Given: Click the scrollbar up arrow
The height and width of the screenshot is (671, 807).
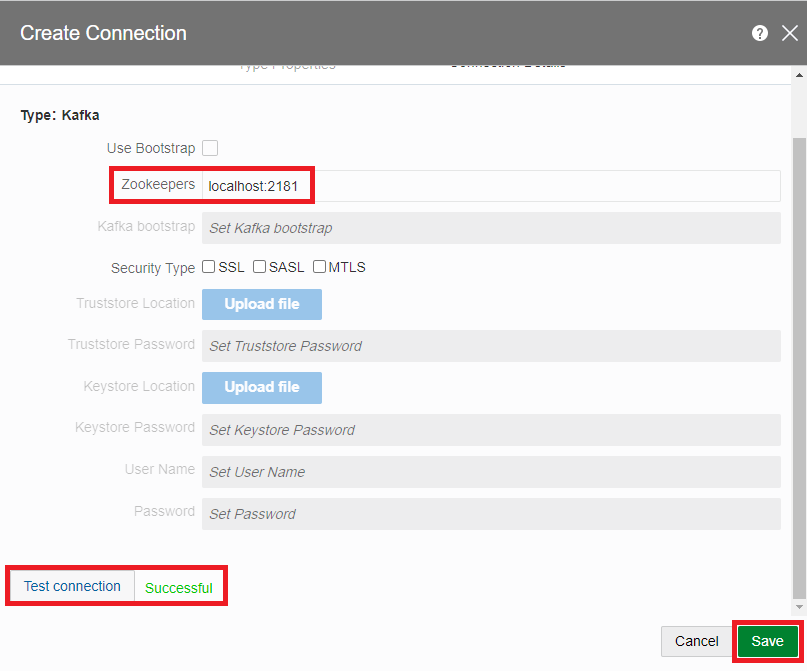Looking at the screenshot, I should click(x=799, y=75).
